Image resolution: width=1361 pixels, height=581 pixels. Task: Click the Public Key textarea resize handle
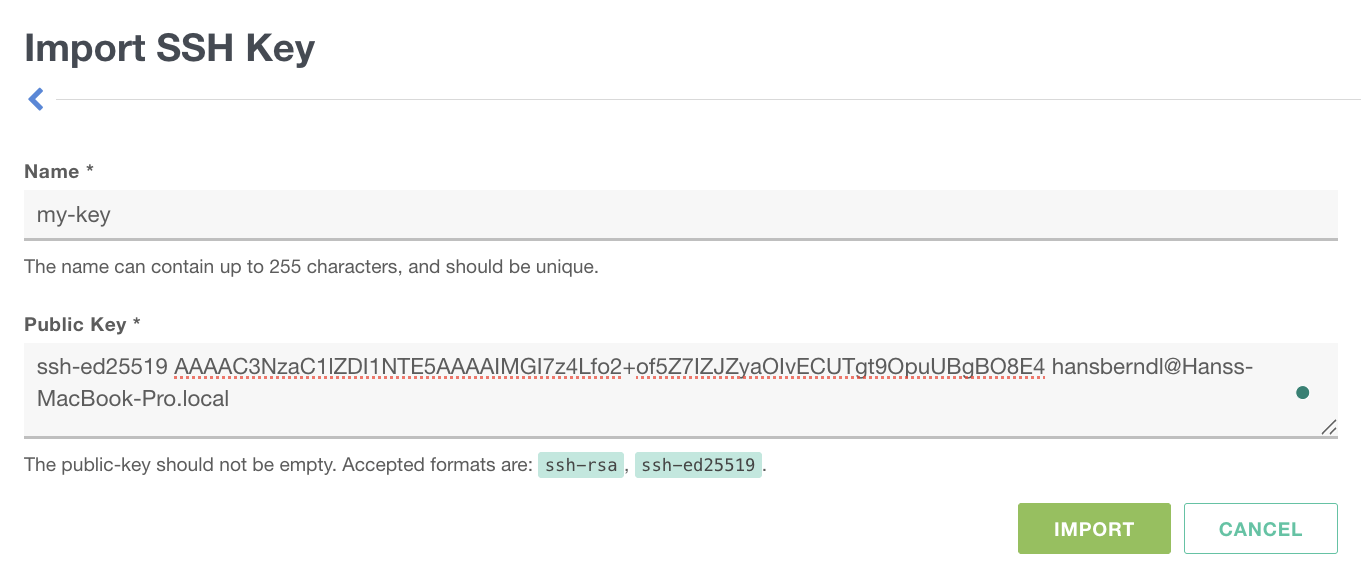(1328, 426)
